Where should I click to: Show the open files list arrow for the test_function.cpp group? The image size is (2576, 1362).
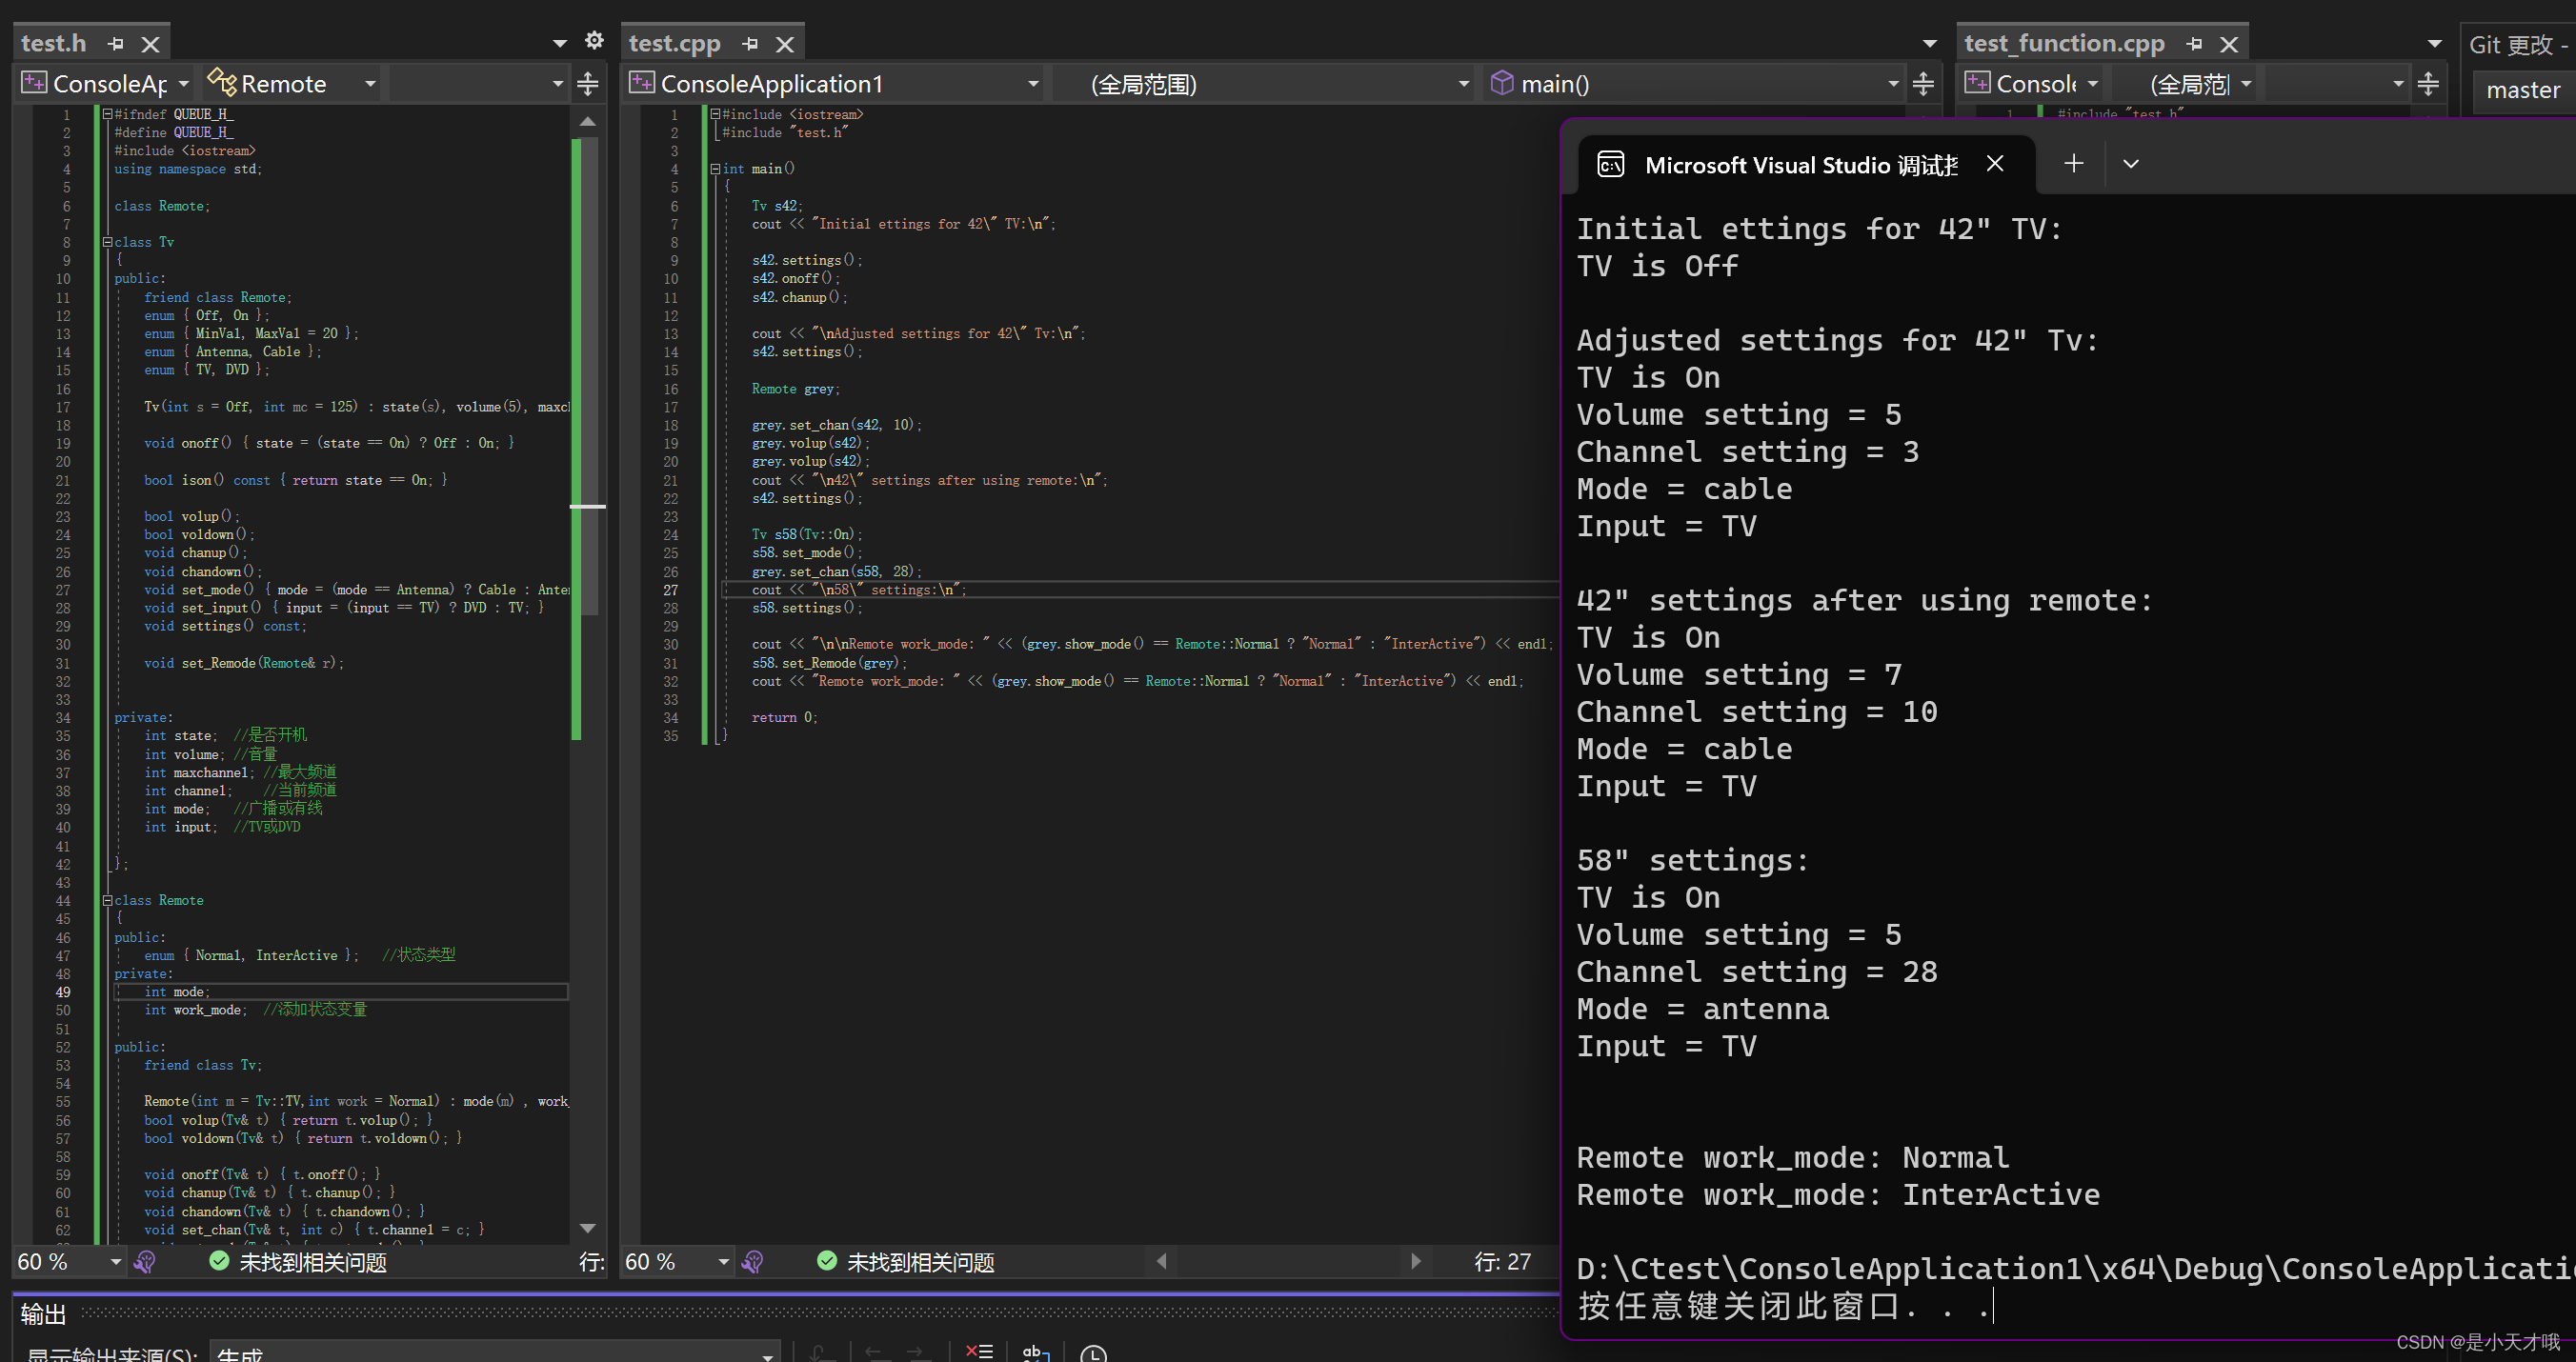pyautogui.click(x=2435, y=43)
